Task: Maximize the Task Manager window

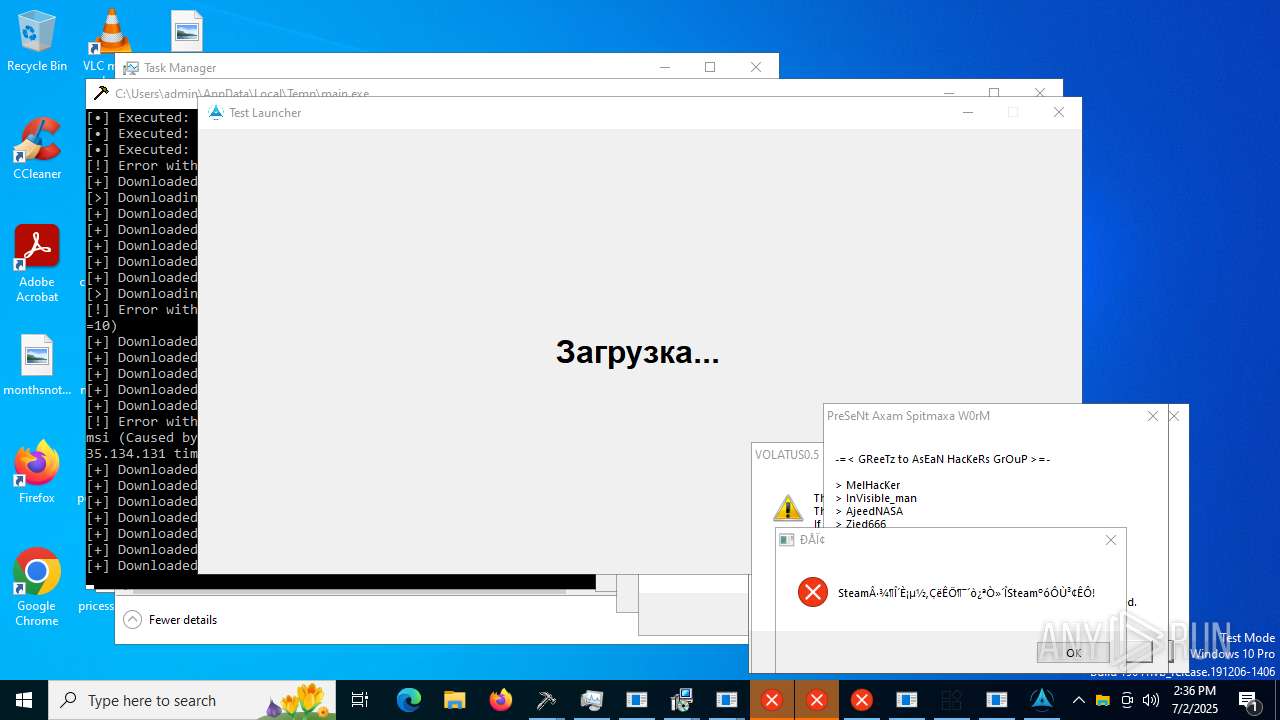Action: pos(710,67)
